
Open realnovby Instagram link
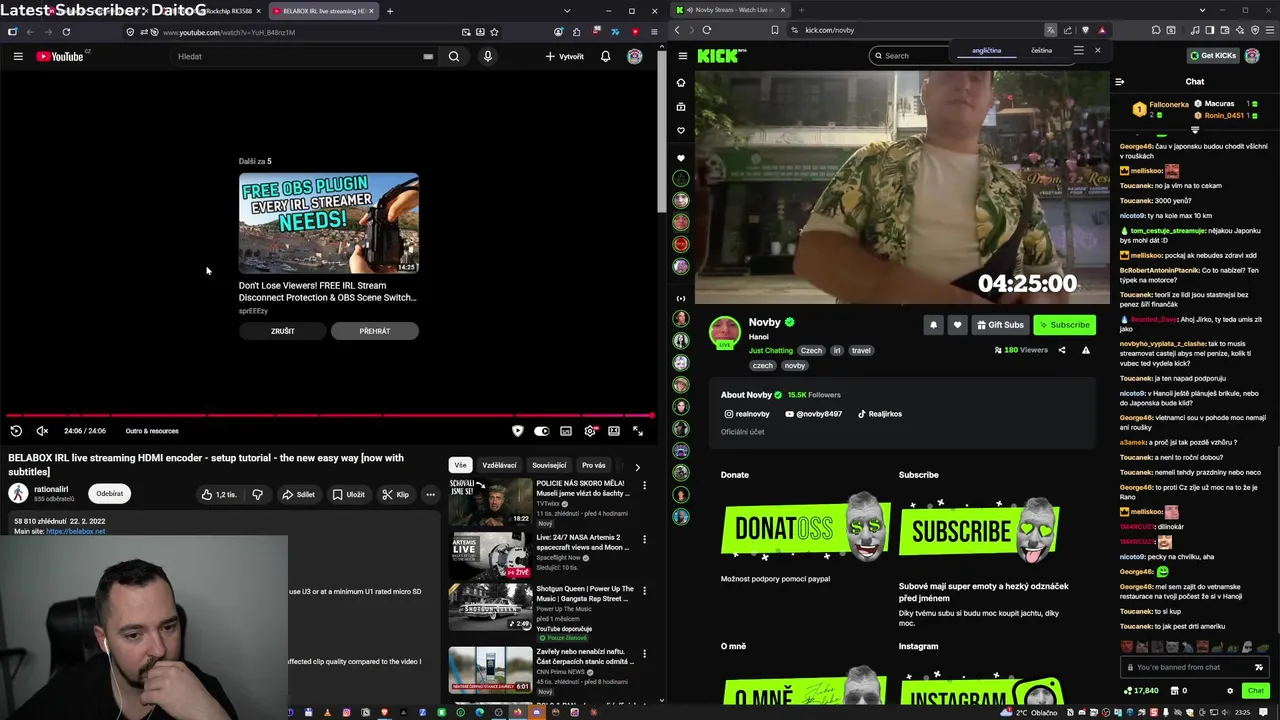point(747,414)
